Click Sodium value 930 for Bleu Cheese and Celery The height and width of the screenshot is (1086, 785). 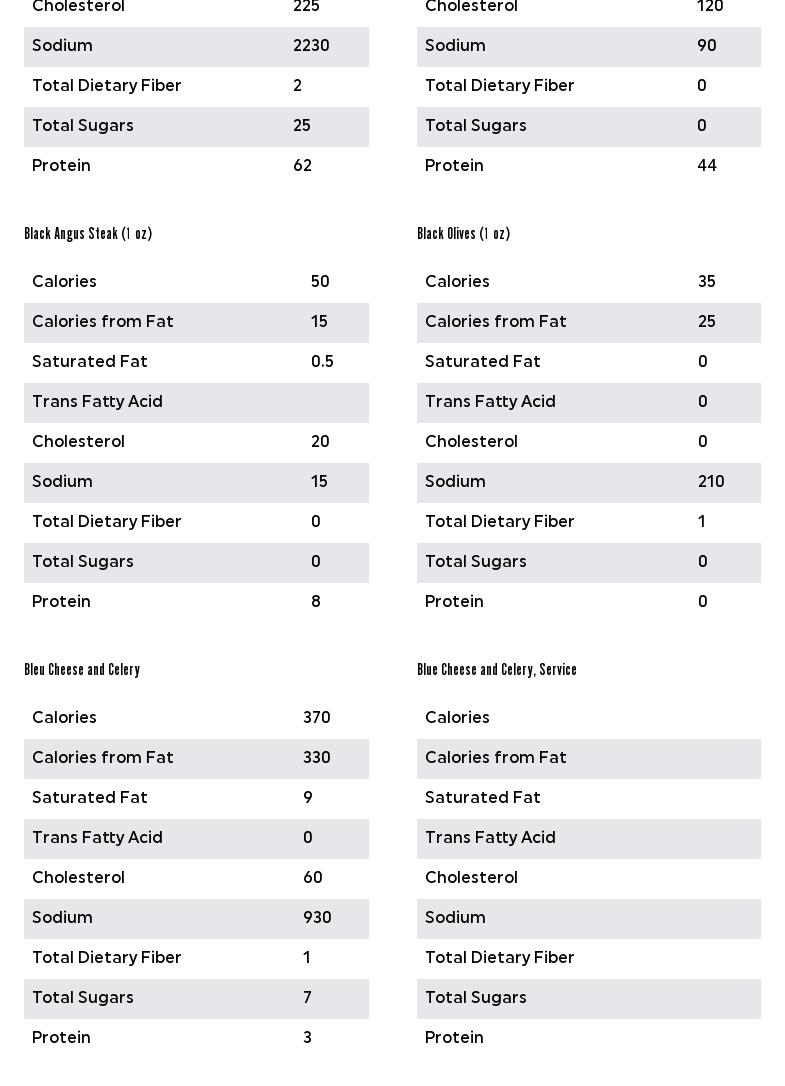317,918
